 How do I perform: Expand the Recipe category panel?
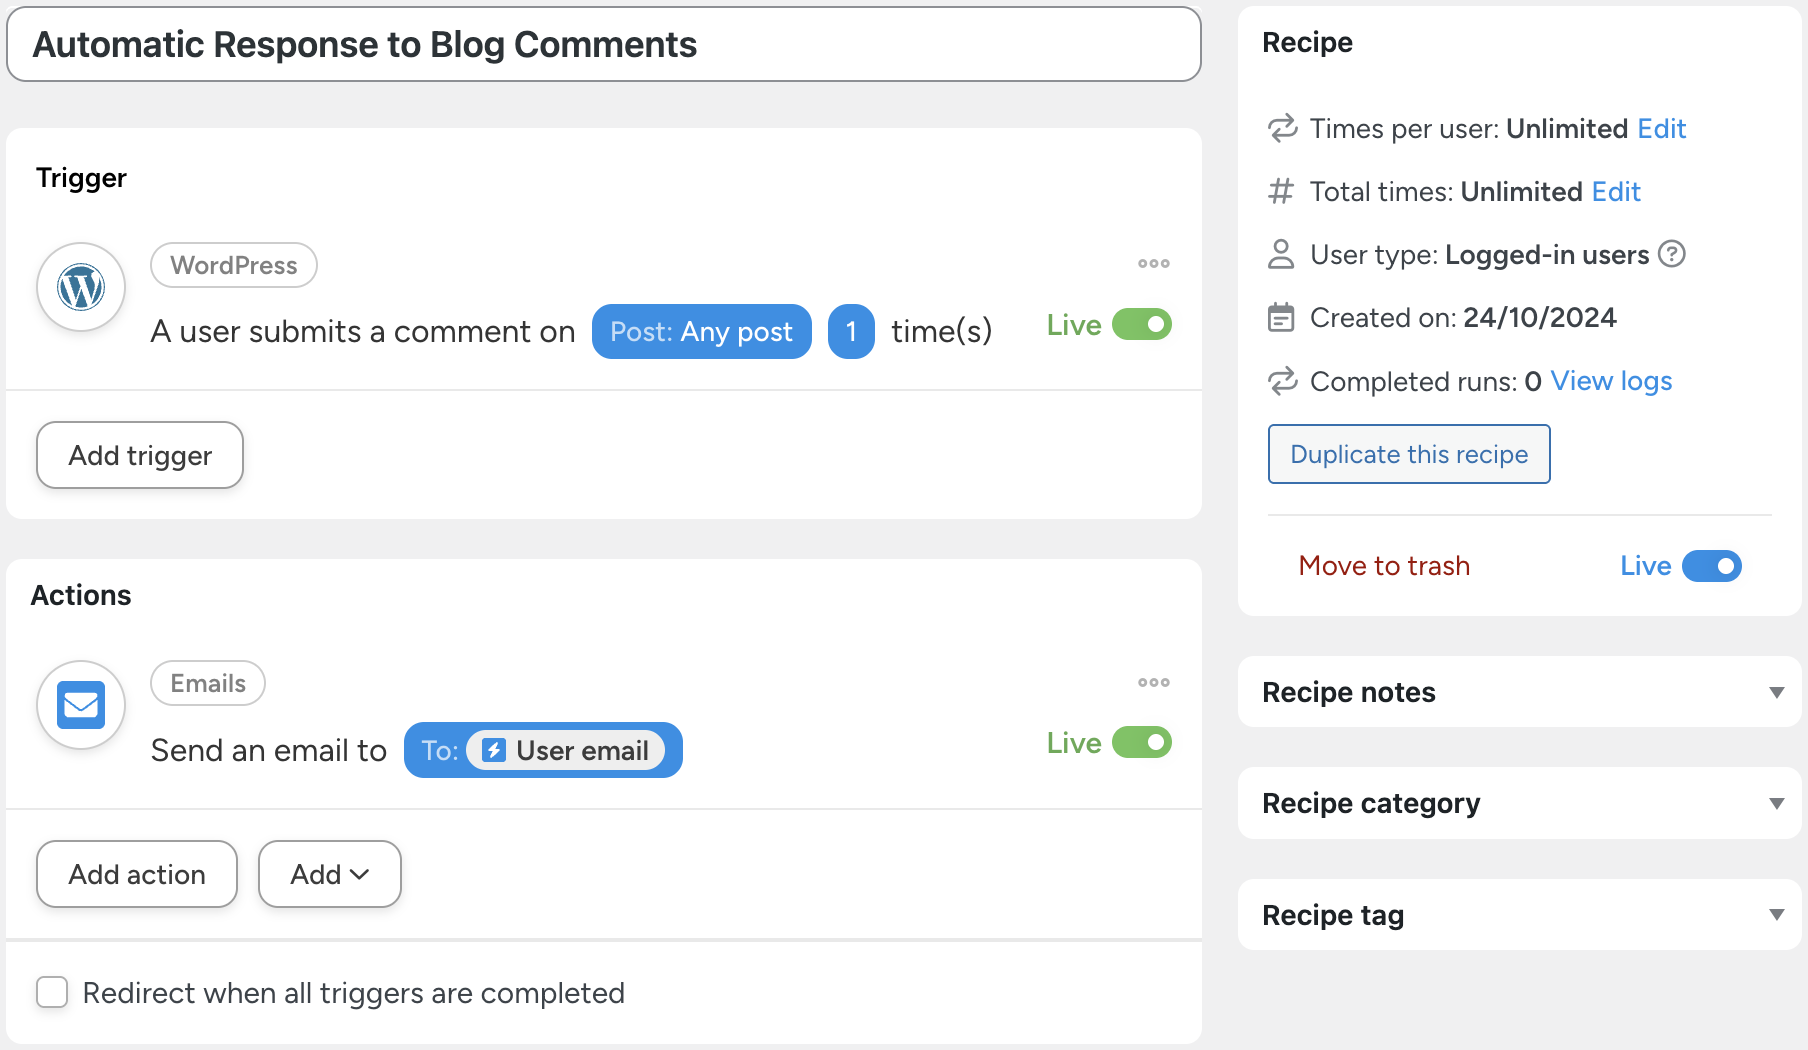point(1776,803)
